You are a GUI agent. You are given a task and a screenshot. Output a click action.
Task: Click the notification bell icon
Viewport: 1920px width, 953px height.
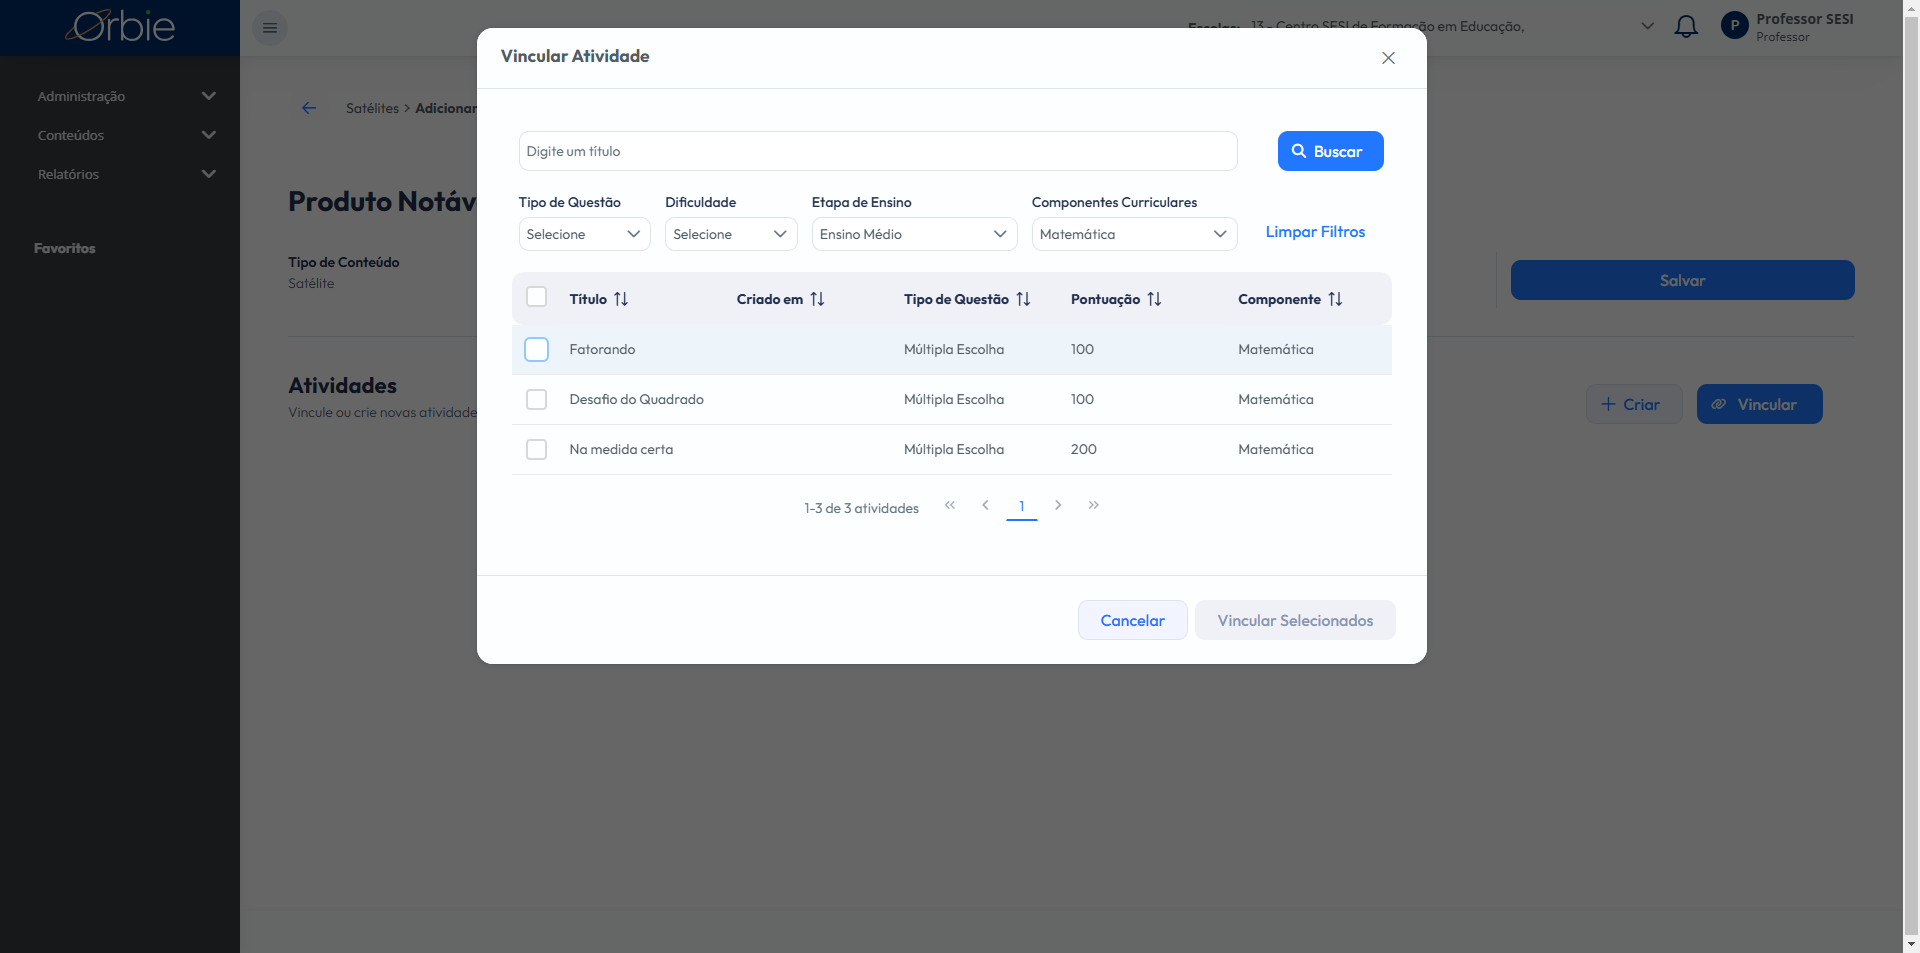tap(1686, 27)
